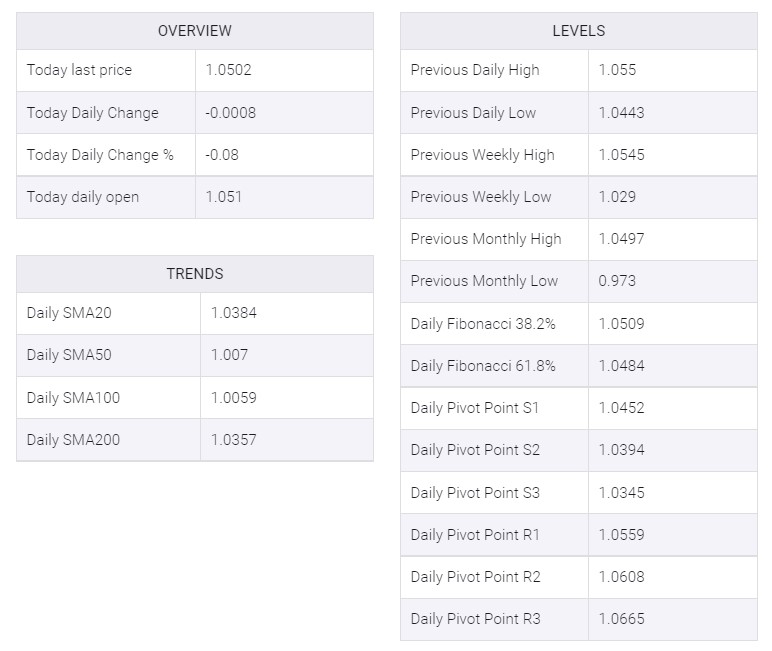The image size is (772, 651).
Task: Select the Previous Daily High value 1.055
Action: coord(617,70)
